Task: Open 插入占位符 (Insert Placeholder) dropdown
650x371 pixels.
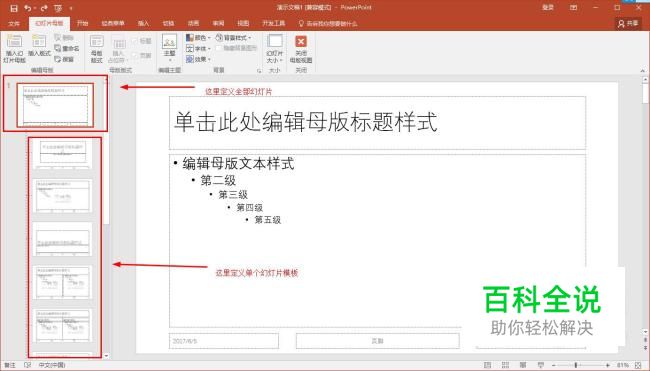Action: (118, 50)
